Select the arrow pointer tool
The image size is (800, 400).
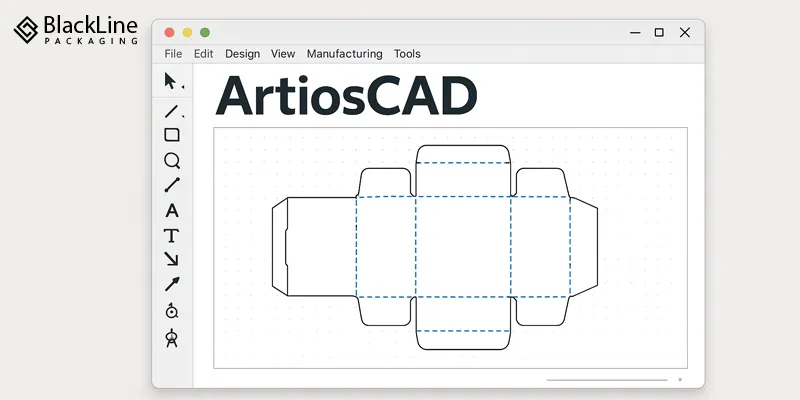click(171, 81)
